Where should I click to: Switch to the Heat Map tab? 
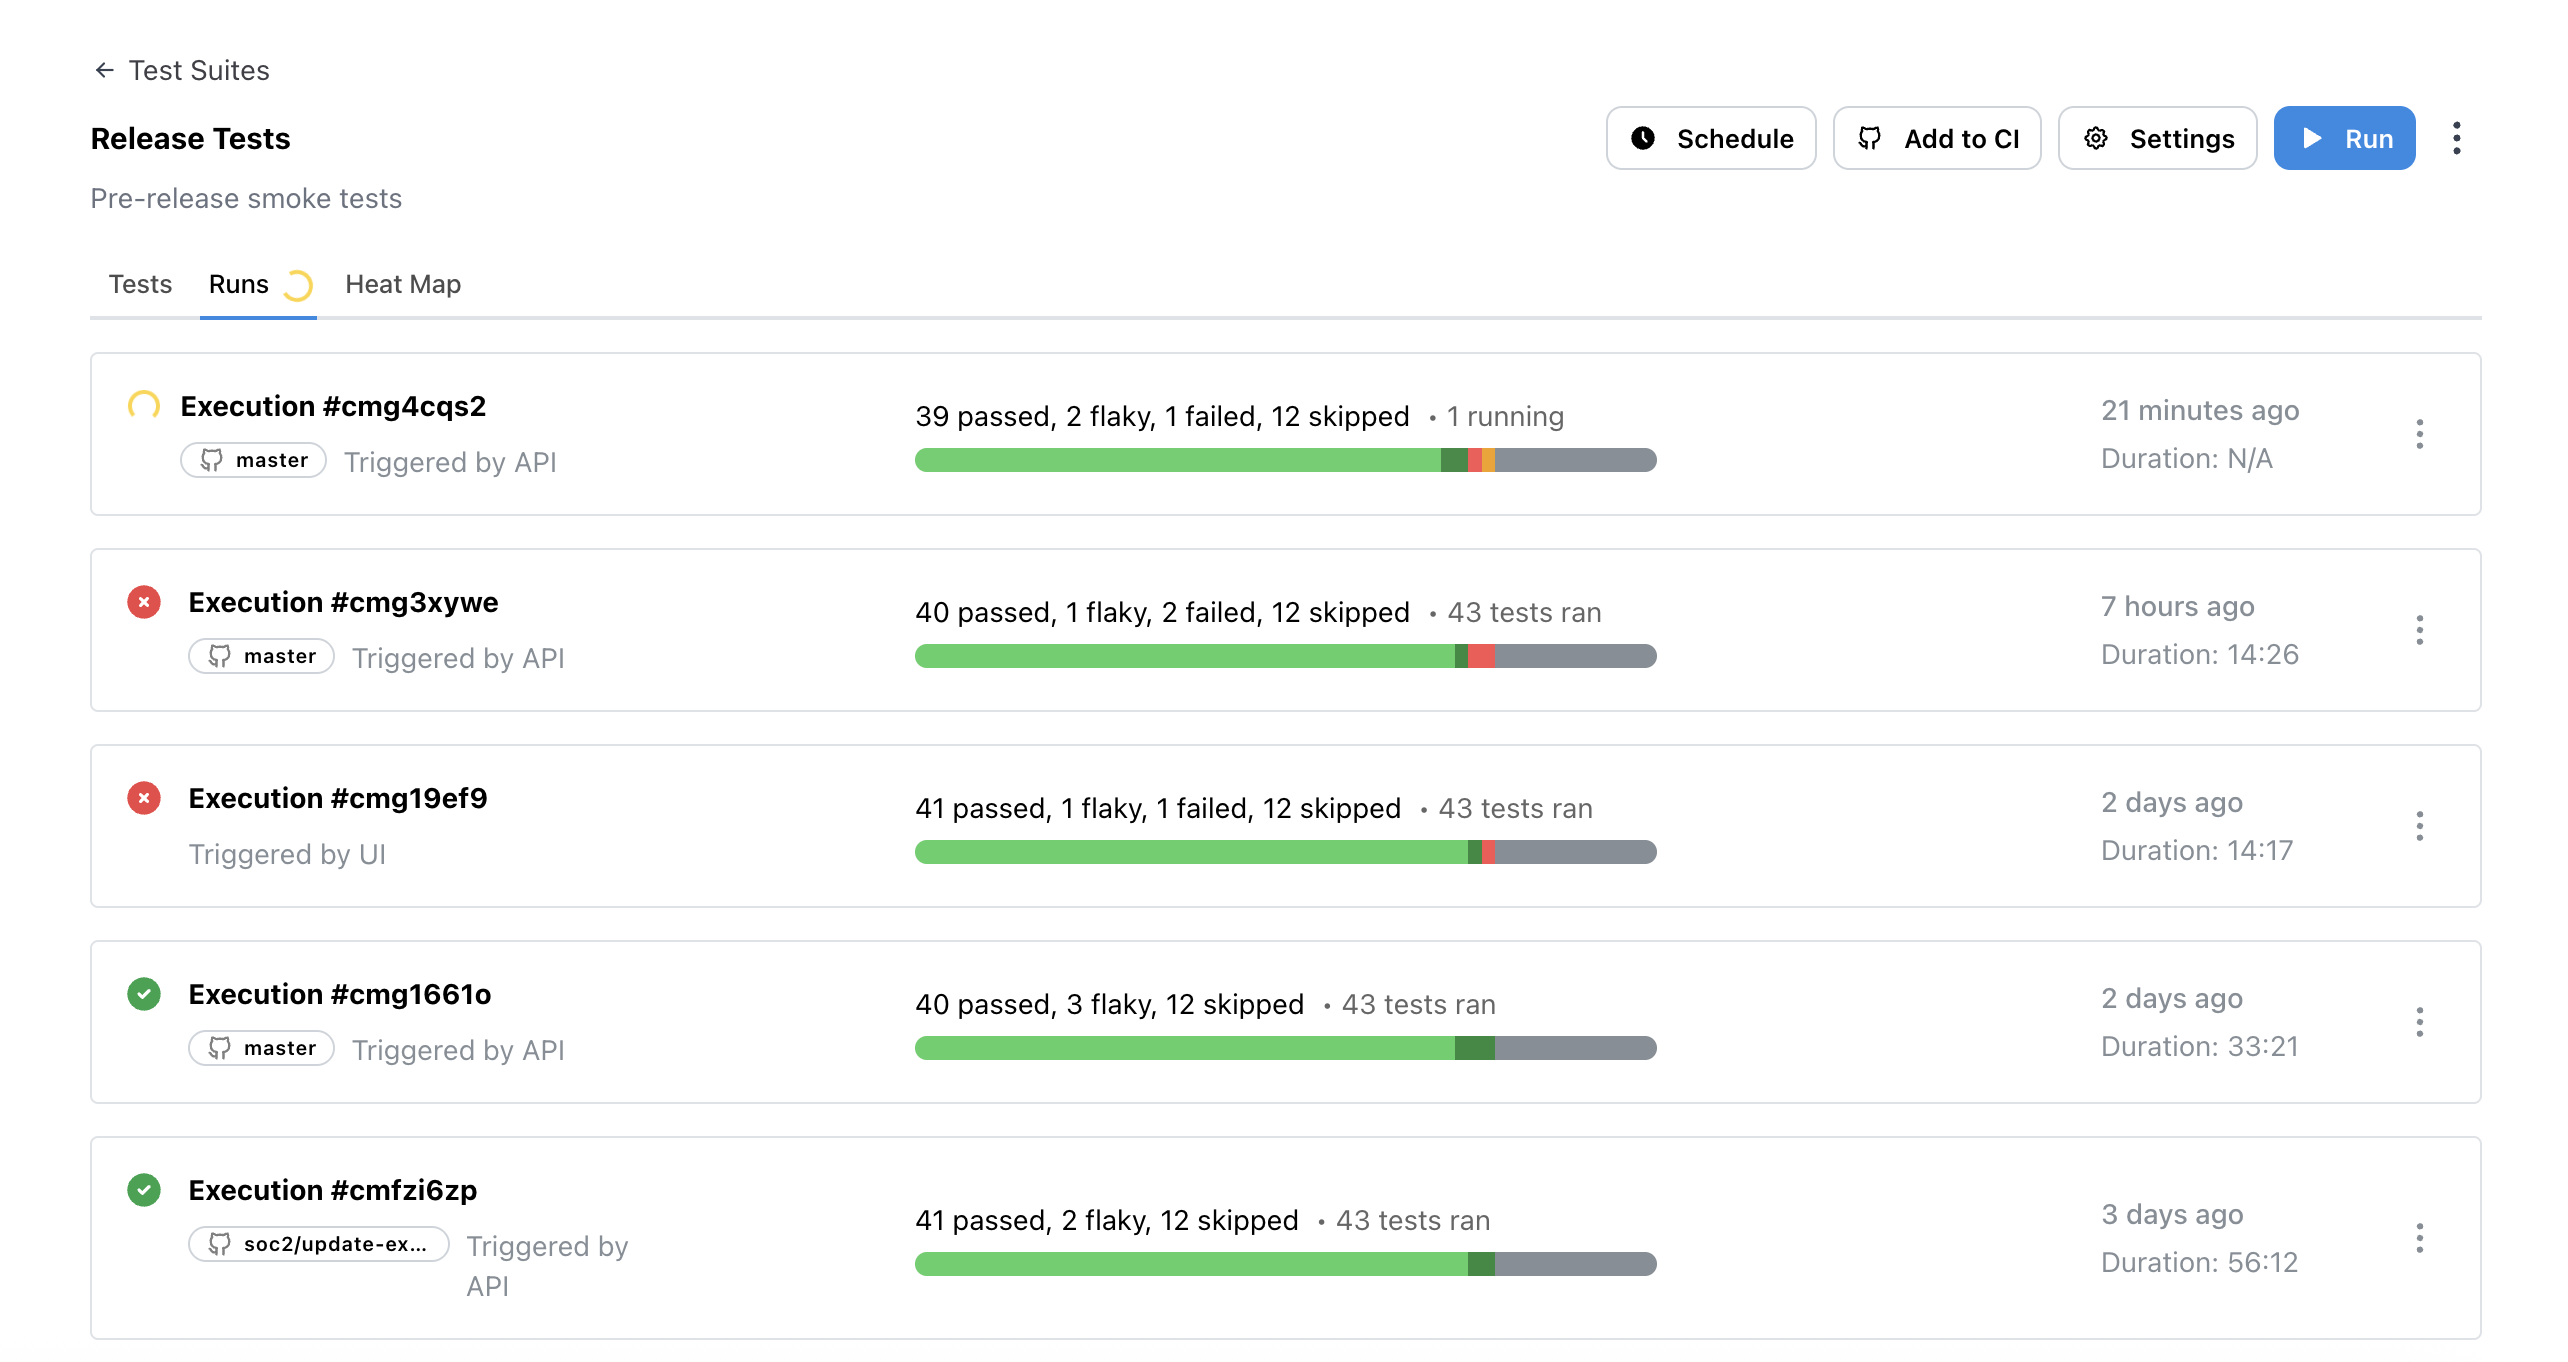[402, 284]
